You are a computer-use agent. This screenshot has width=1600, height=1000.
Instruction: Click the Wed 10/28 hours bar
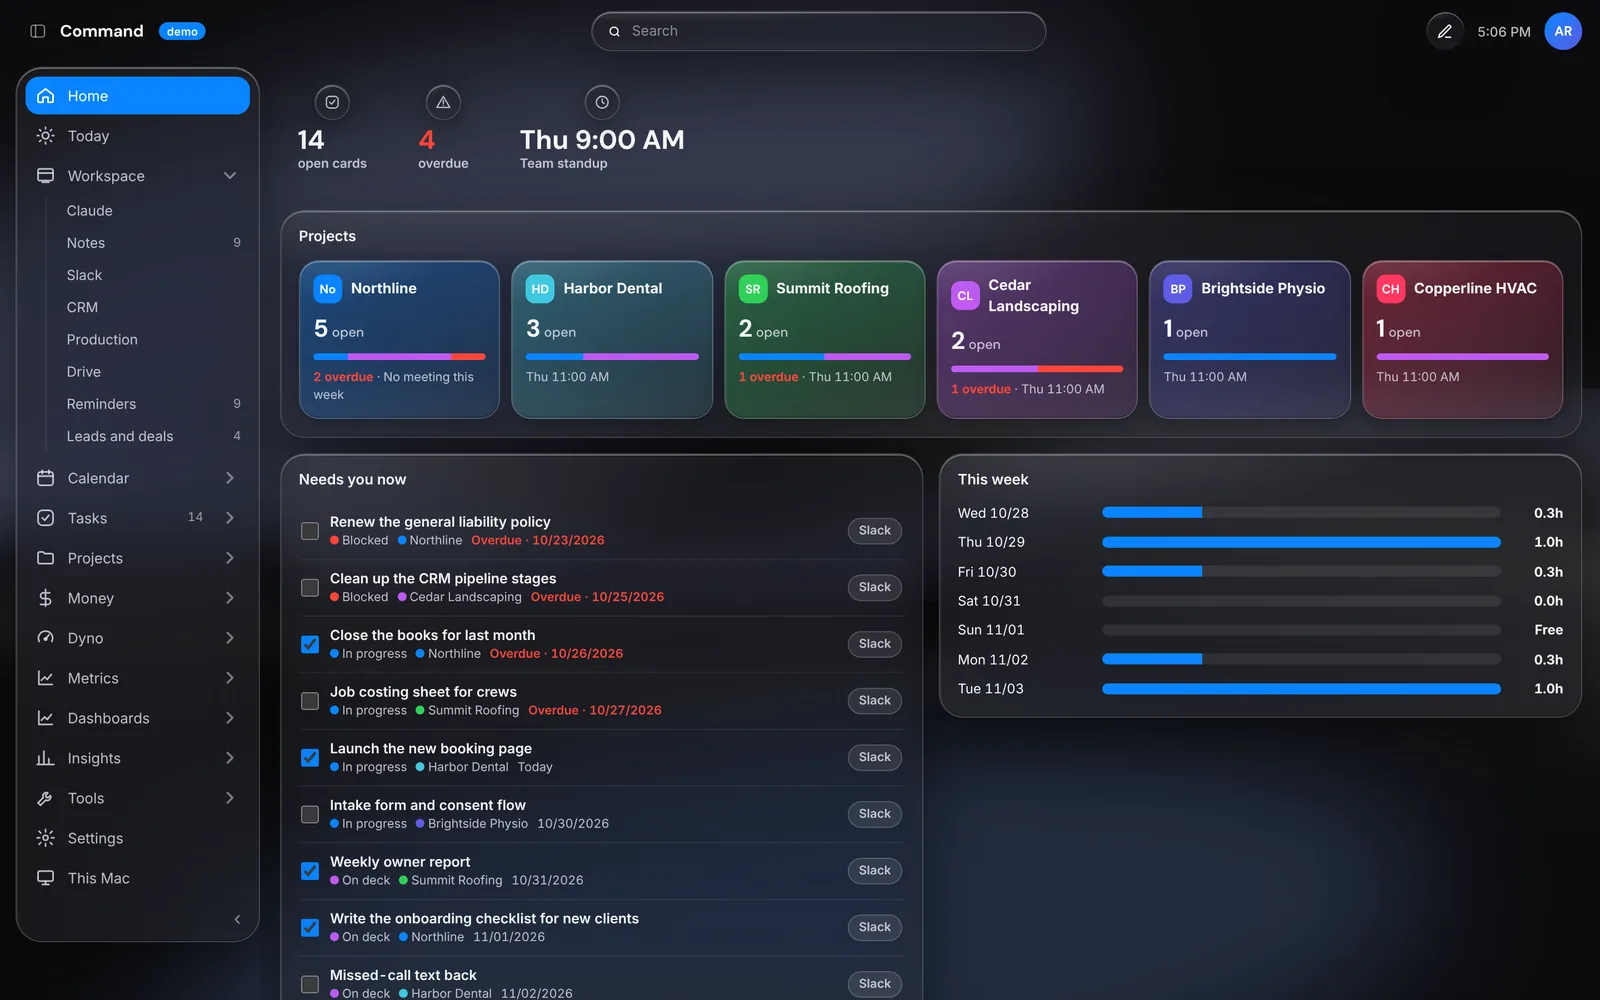point(1301,512)
